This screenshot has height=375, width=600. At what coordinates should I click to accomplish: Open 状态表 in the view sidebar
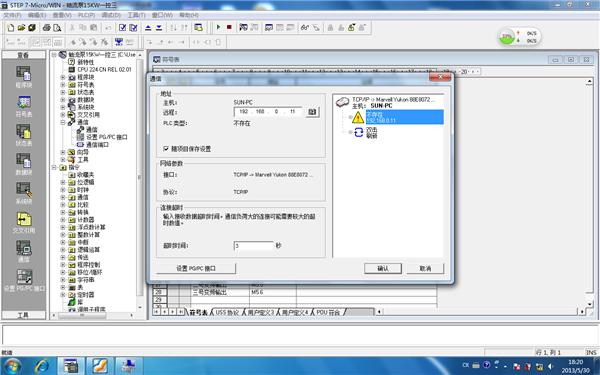[x=23, y=135]
